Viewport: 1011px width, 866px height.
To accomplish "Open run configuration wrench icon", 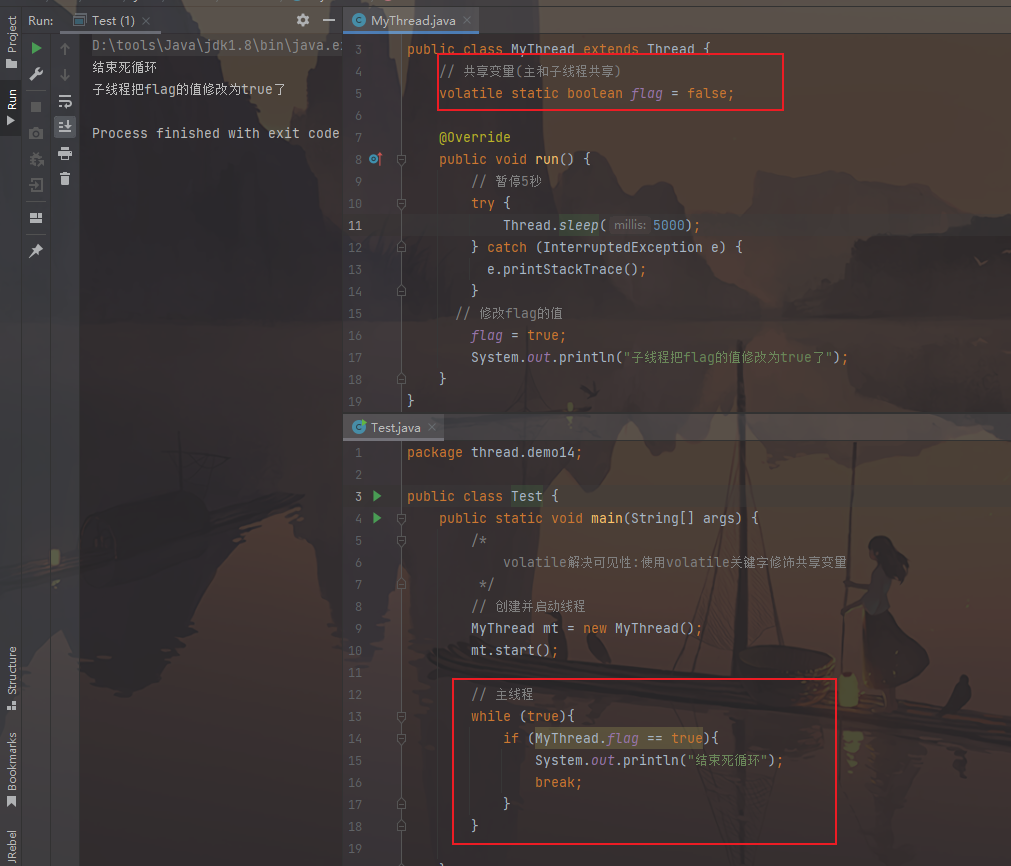I will (36, 75).
